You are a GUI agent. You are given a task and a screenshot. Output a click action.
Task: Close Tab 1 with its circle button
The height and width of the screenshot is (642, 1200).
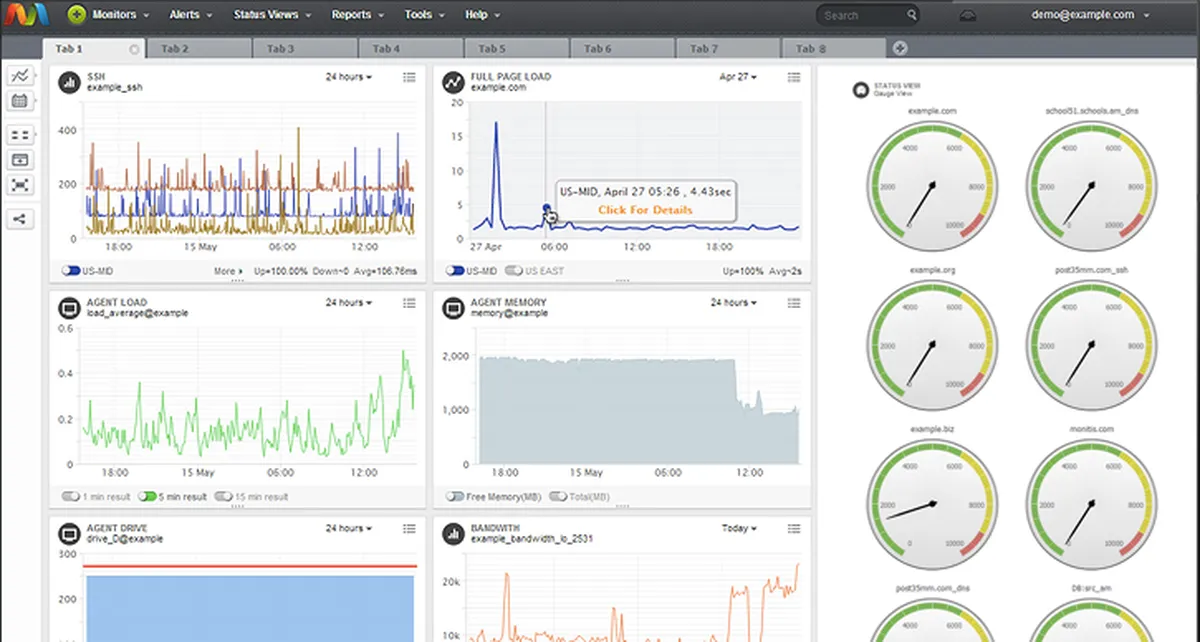(134, 49)
